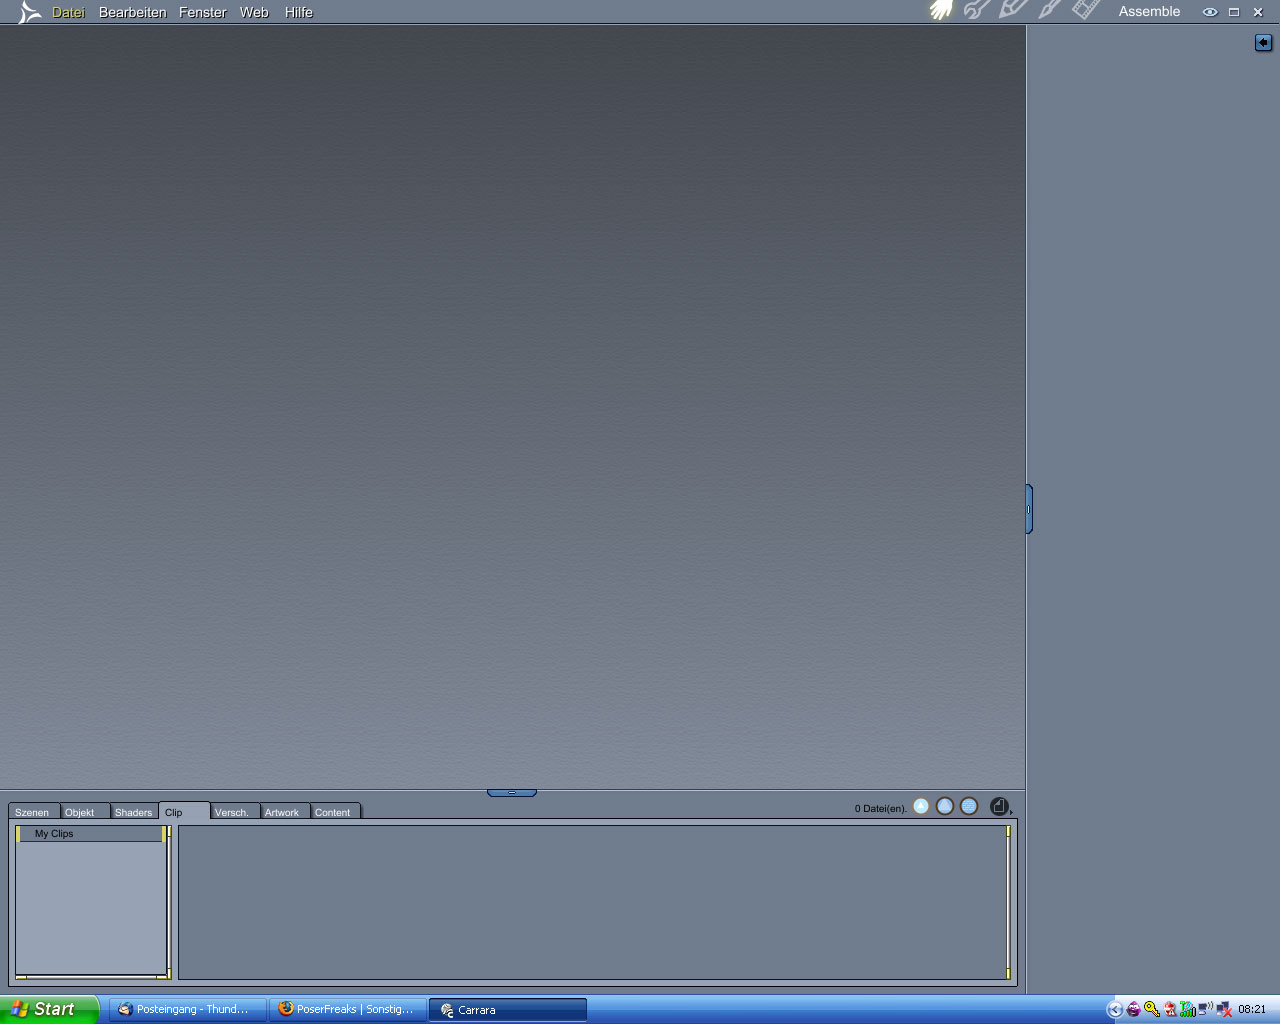
Task: Switch to the Versch. browser tab
Action: [x=235, y=812]
